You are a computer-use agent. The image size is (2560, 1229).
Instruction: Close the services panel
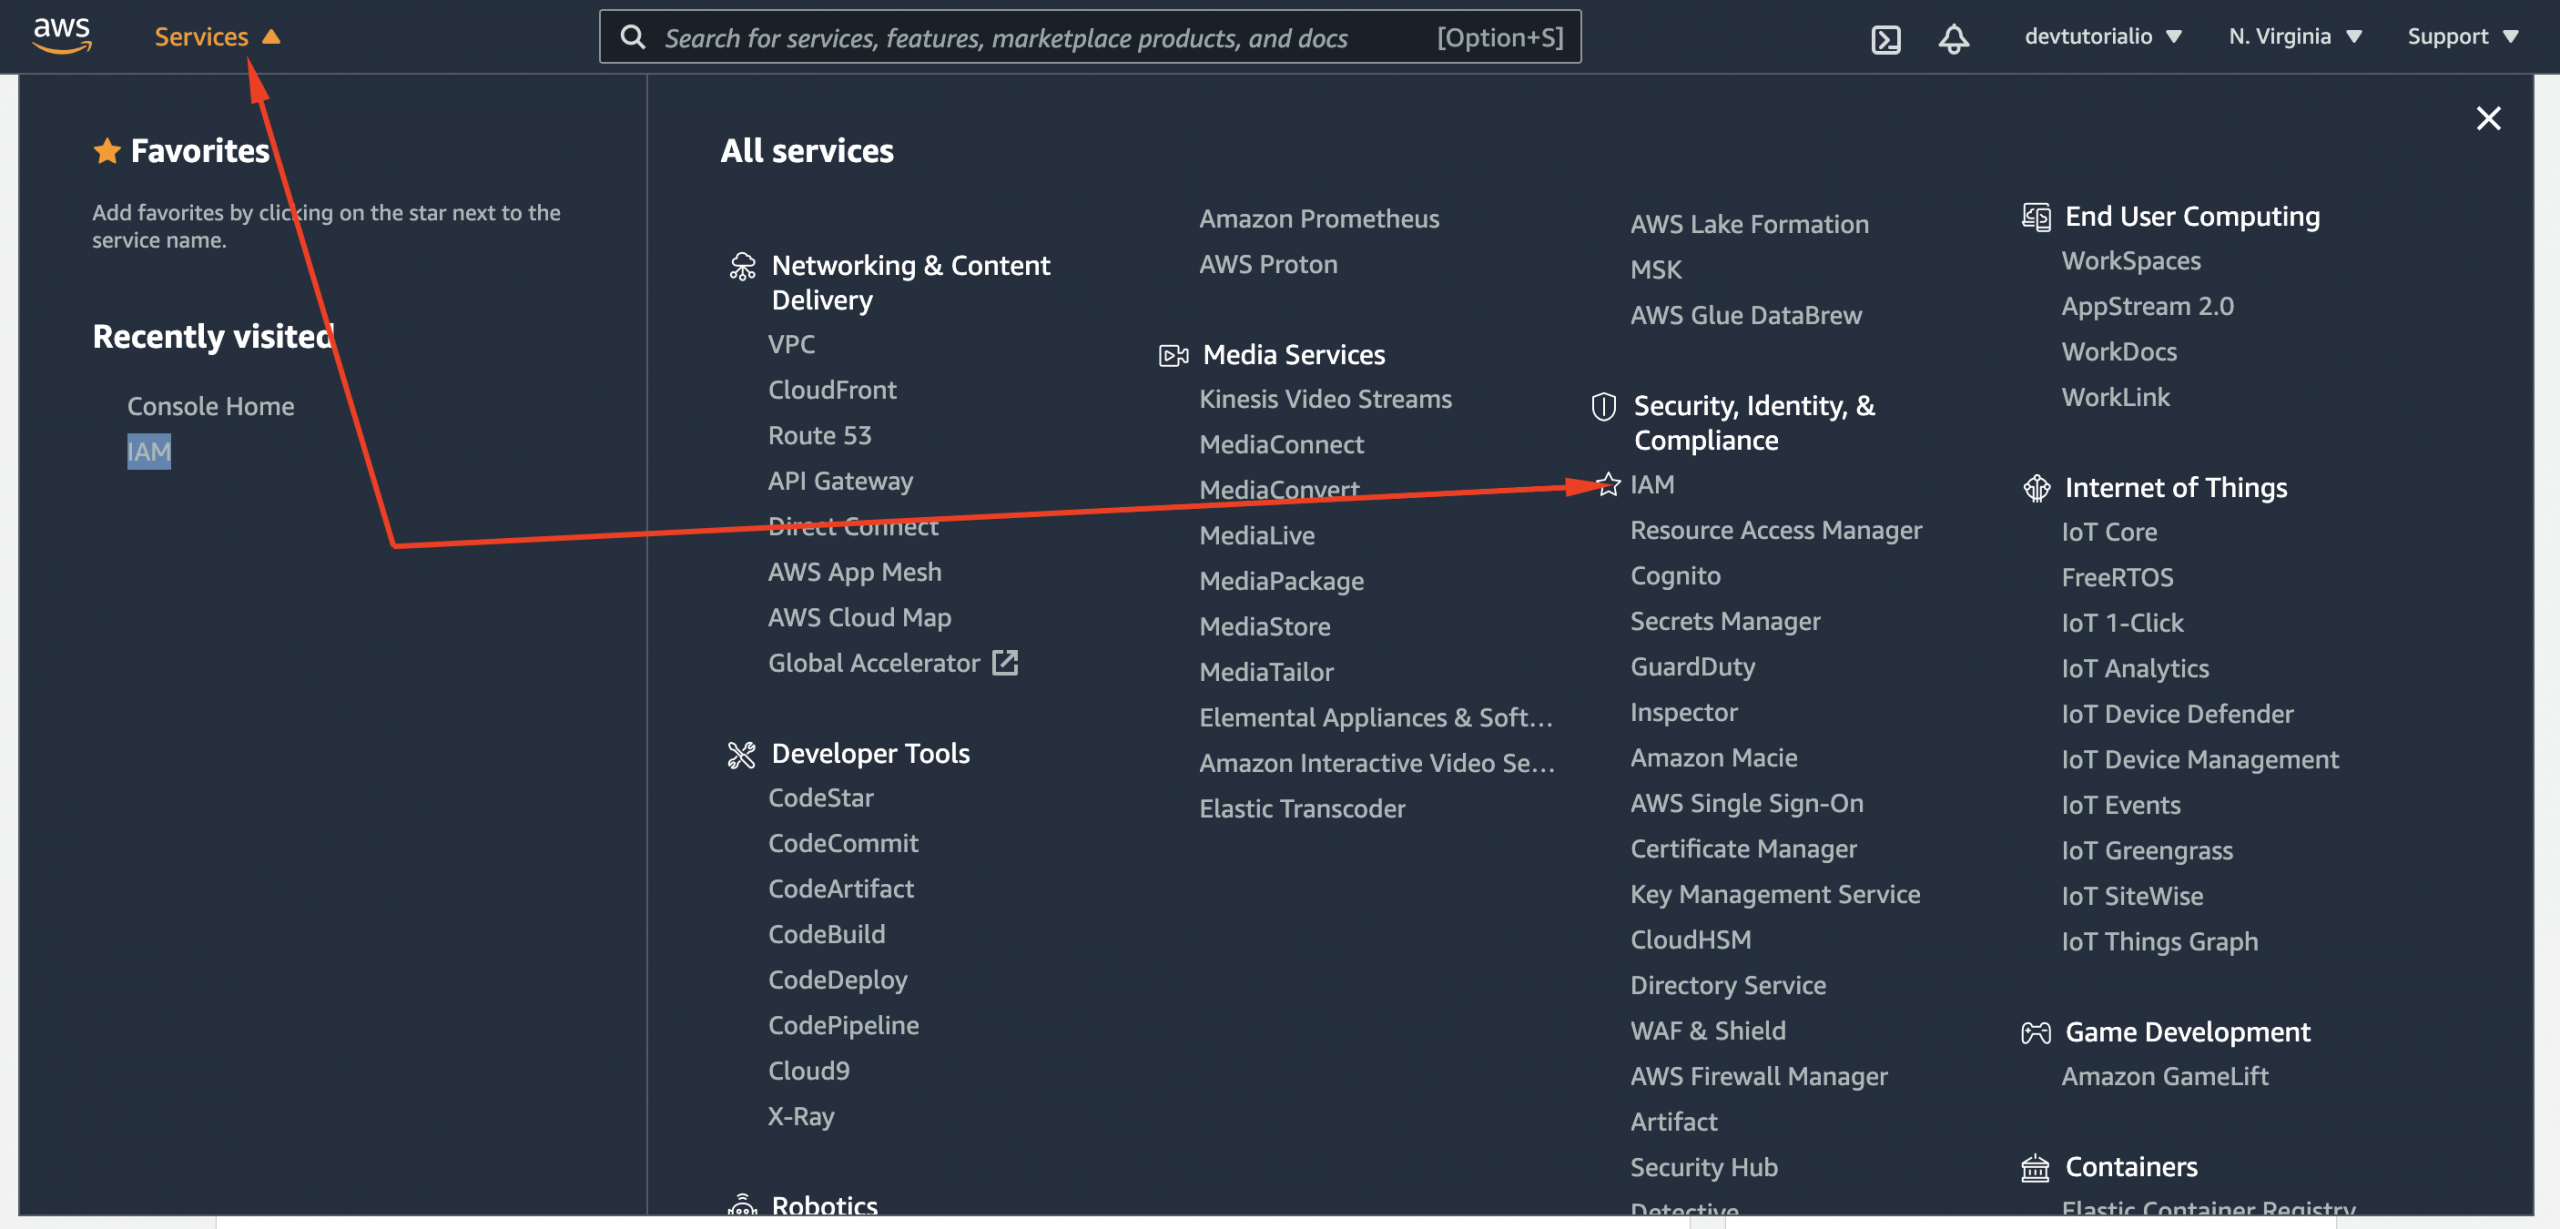[2488, 118]
